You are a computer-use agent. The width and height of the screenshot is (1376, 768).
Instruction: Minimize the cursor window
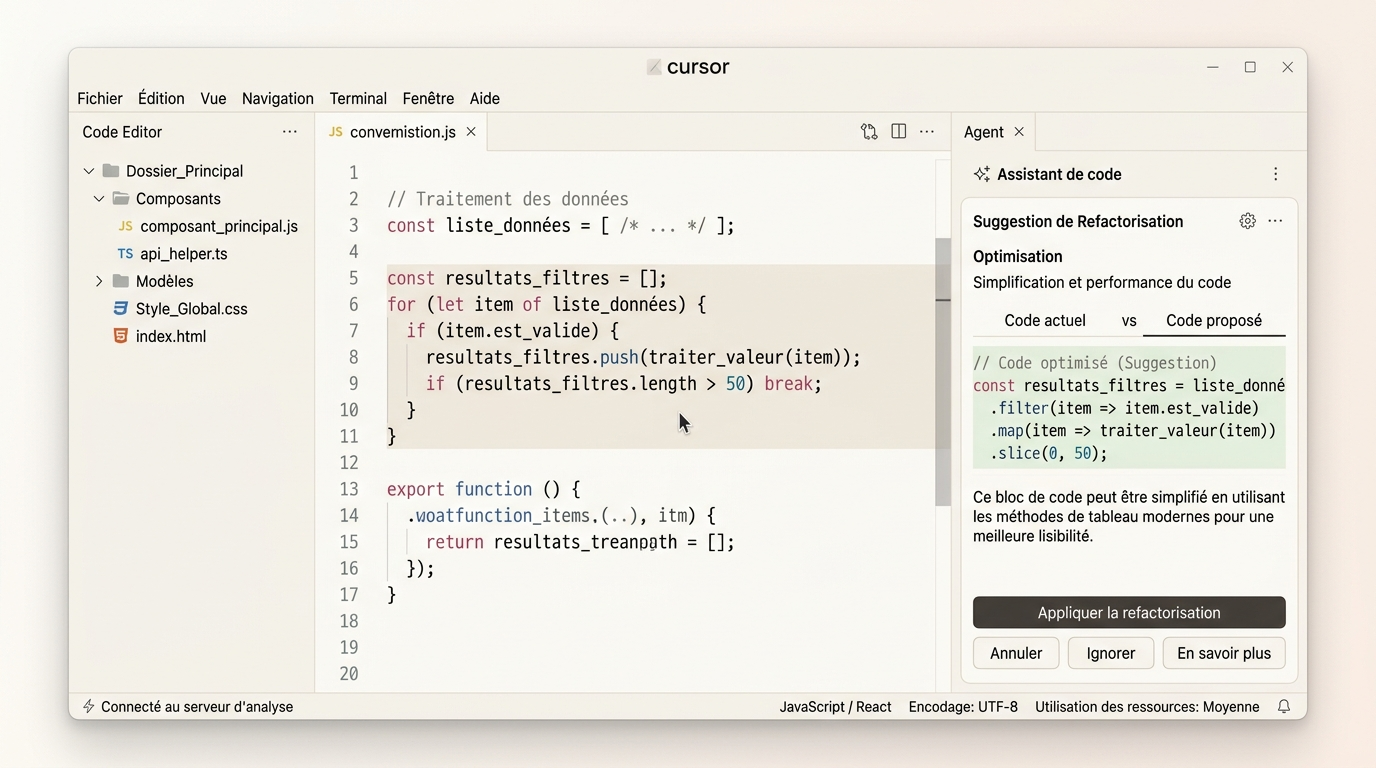click(x=1213, y=67)
